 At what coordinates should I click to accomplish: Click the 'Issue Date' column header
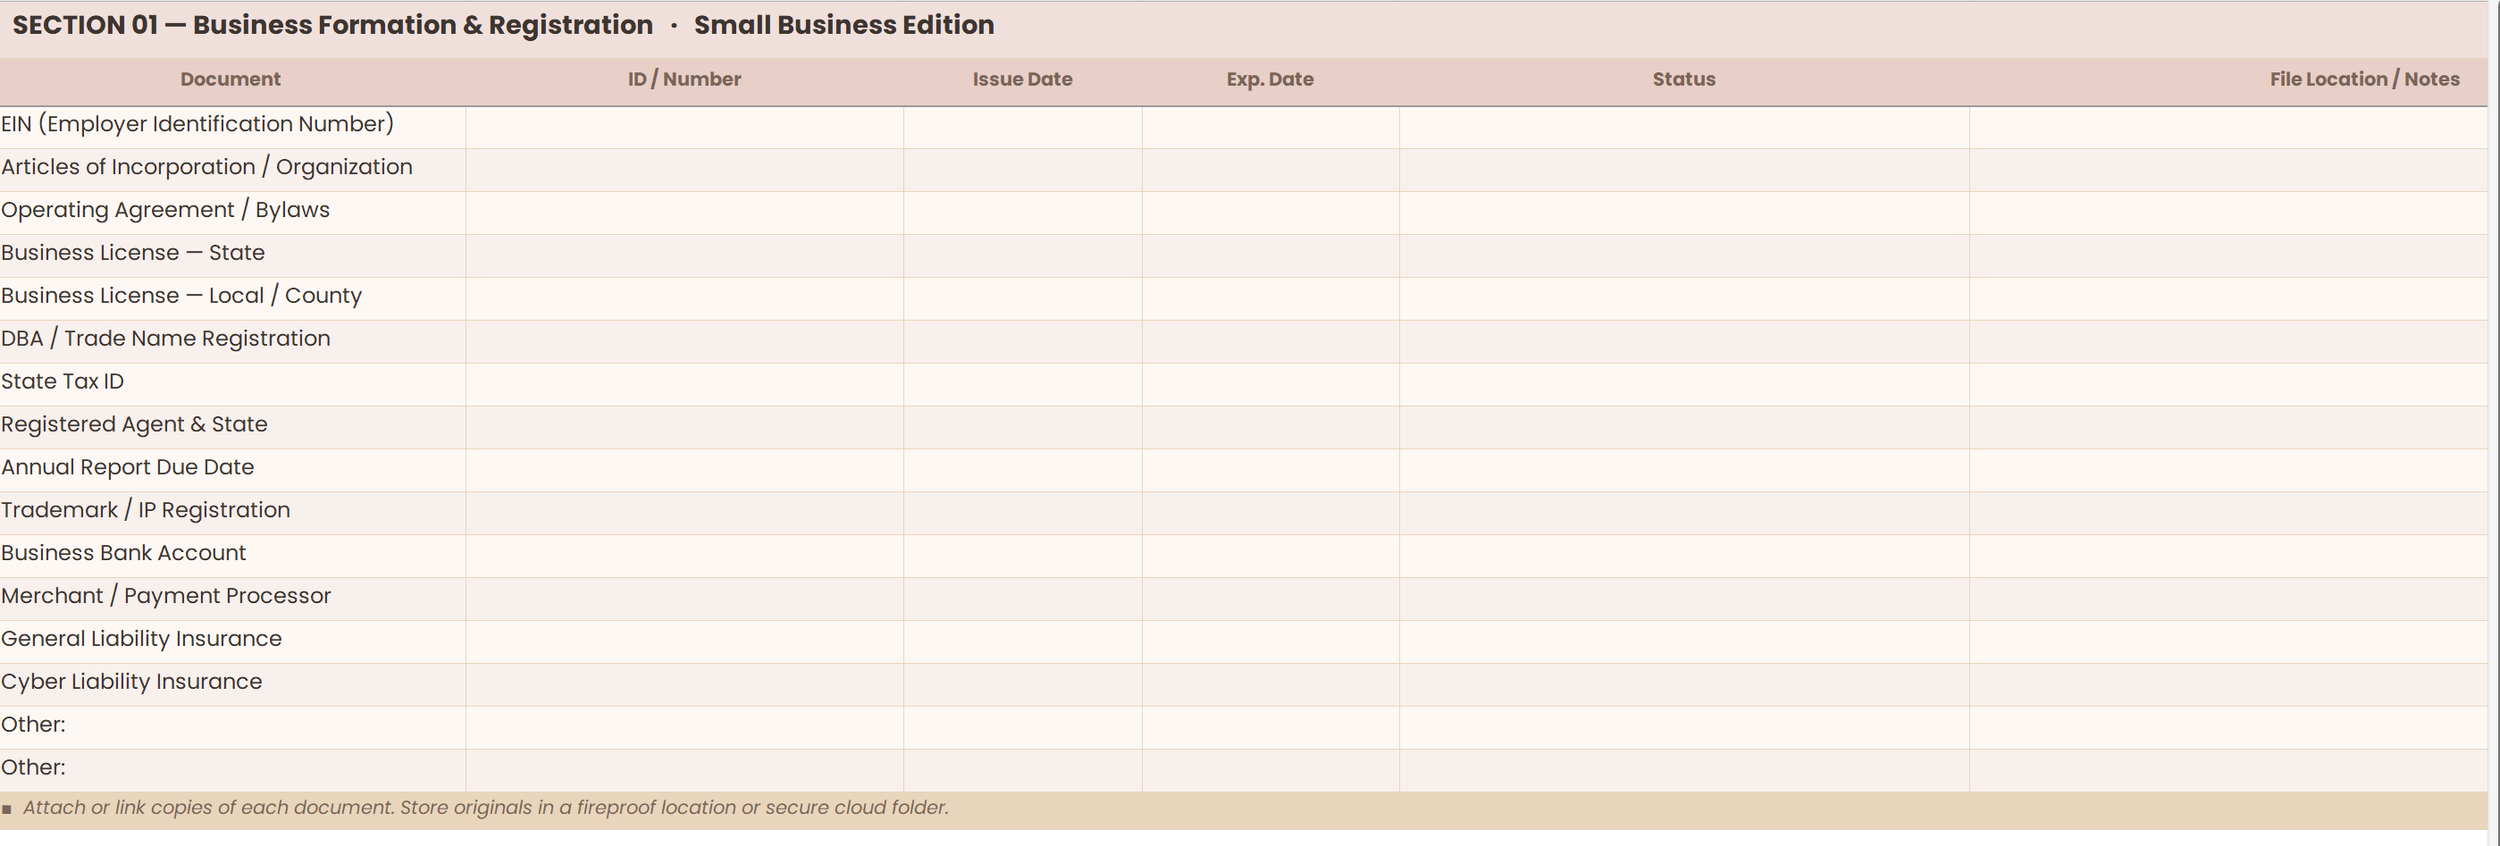[1022, 79]
